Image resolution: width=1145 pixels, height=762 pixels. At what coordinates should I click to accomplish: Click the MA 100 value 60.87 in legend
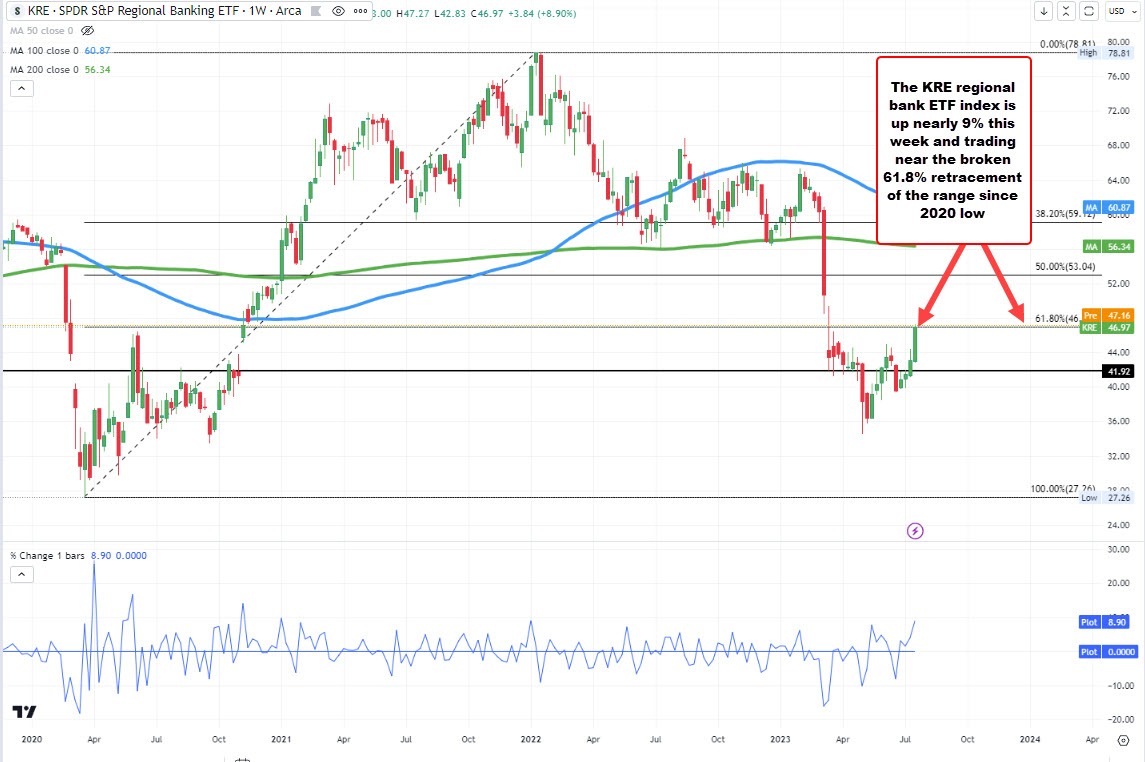click(97, 50)
